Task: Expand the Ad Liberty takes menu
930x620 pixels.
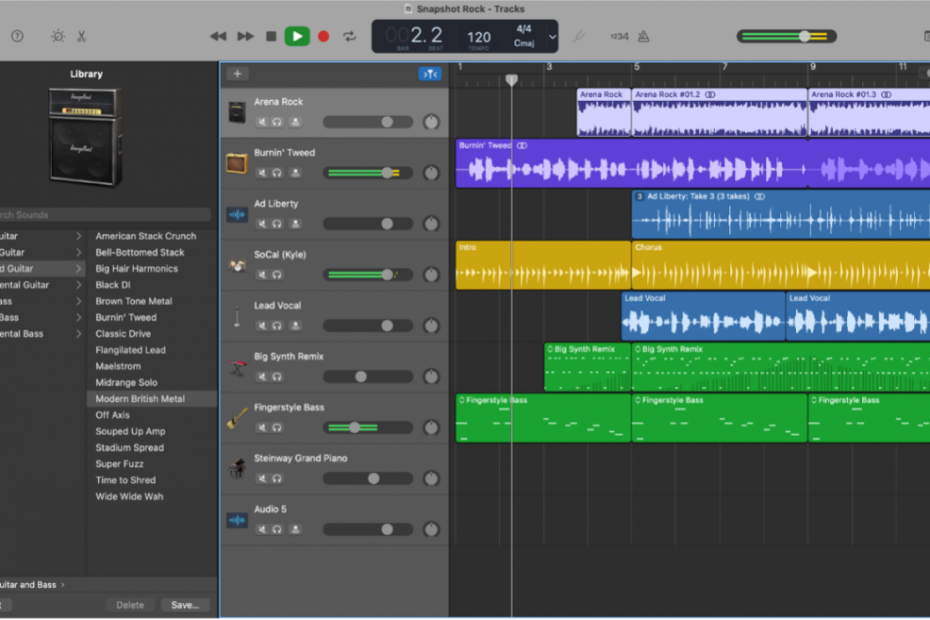Action: click(x=640, y=196)
